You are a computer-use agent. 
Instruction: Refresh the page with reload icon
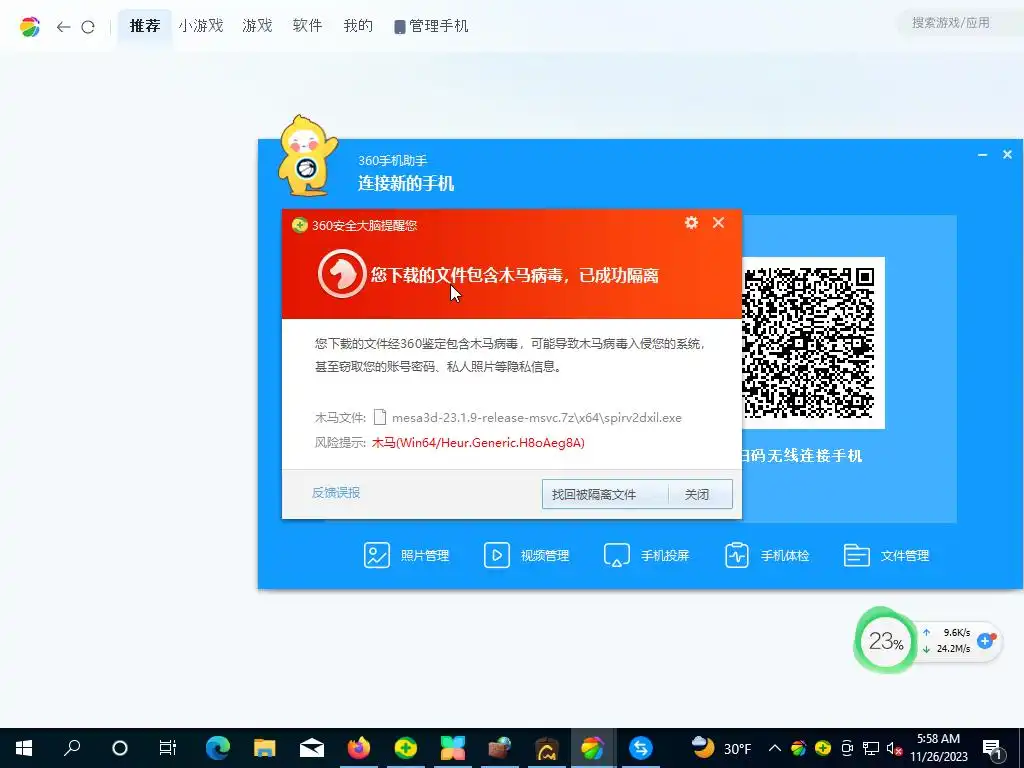coord(88,27)
